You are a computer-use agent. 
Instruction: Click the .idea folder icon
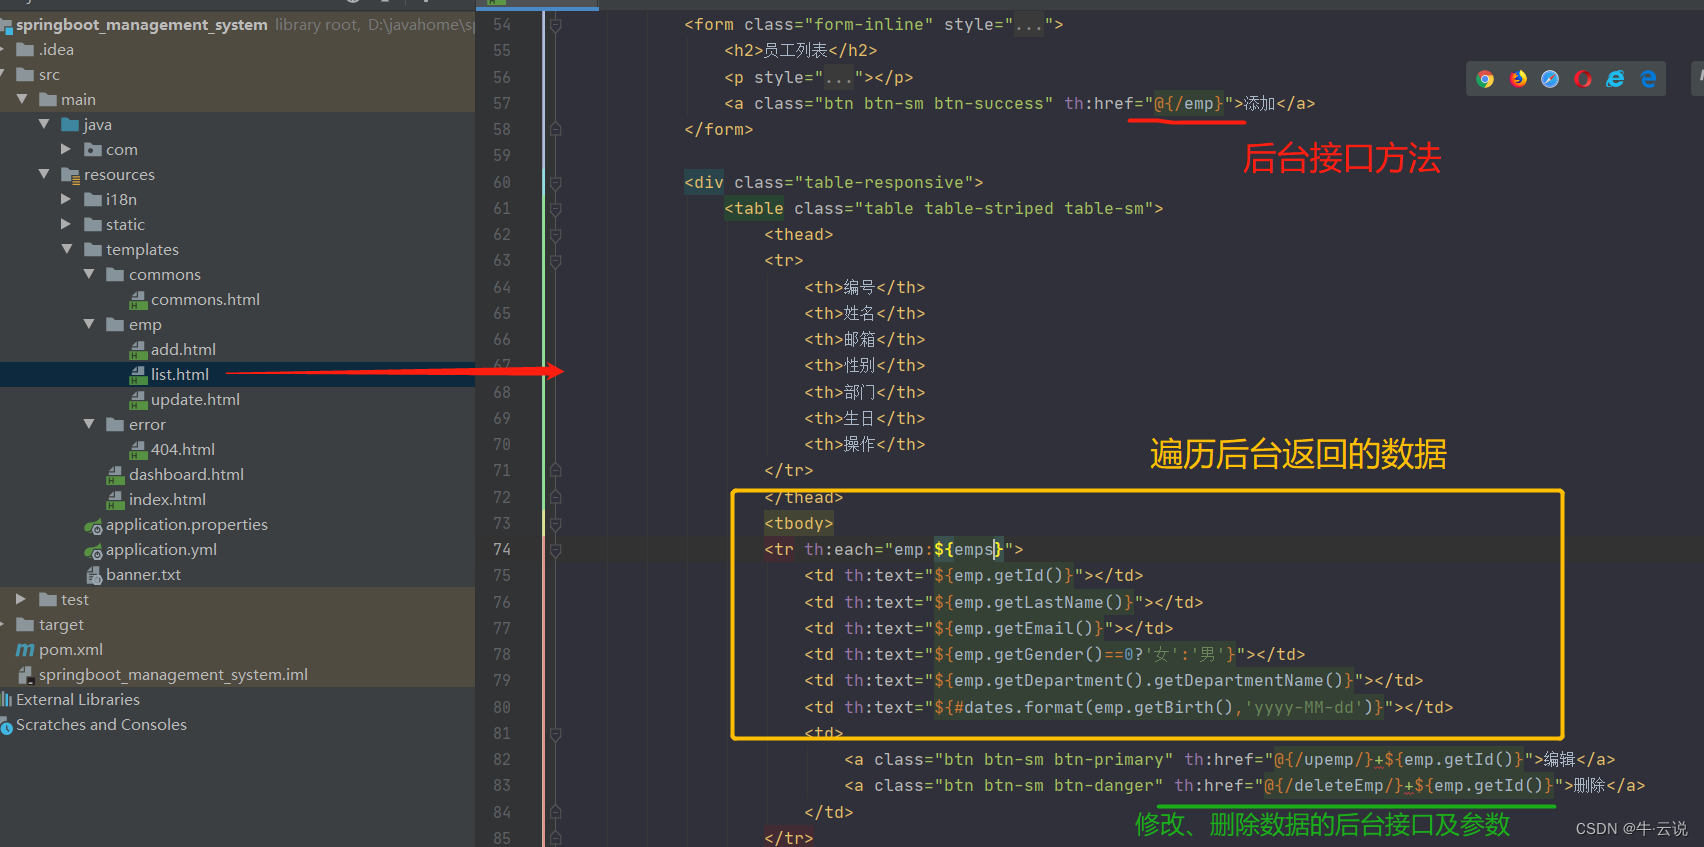(25, 50)
